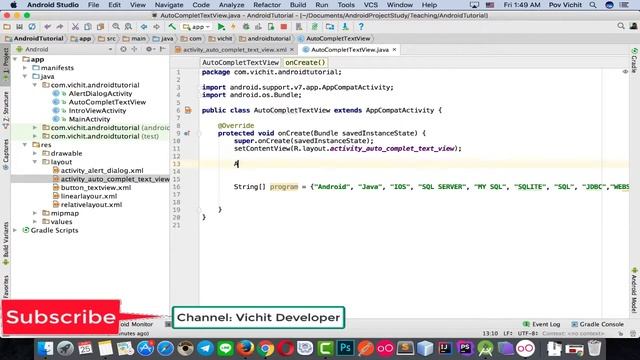
Task: Collapse the java folder
Action: (25, 76)
